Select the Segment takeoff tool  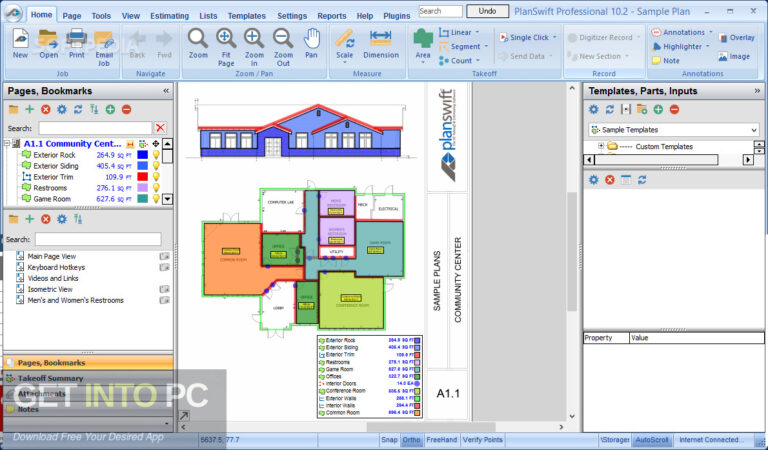click(x=460, y=47)
